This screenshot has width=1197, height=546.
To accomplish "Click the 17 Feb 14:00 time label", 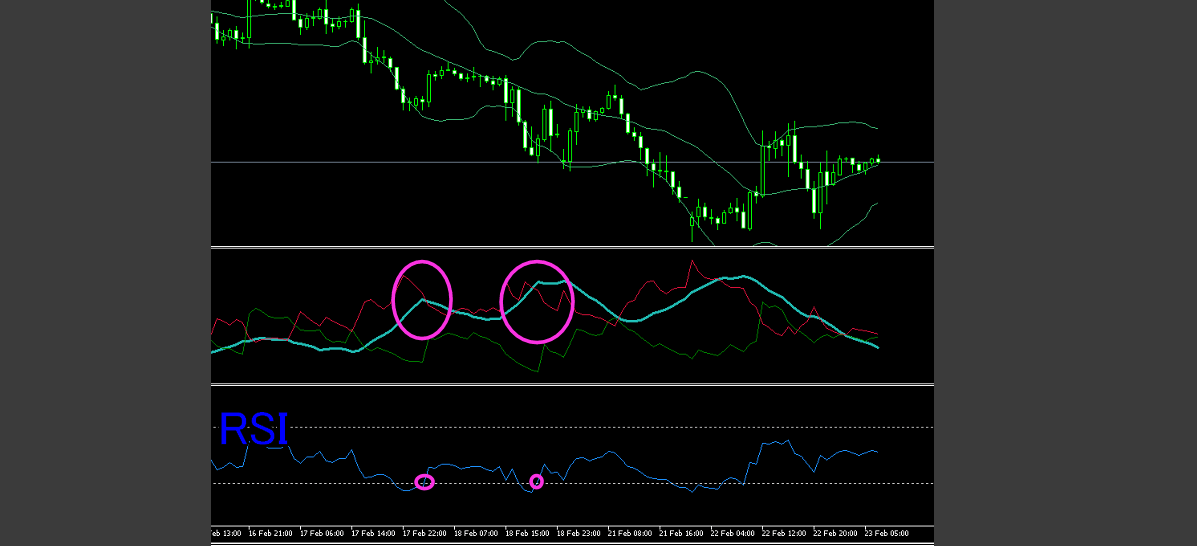I will pos(373,533).
